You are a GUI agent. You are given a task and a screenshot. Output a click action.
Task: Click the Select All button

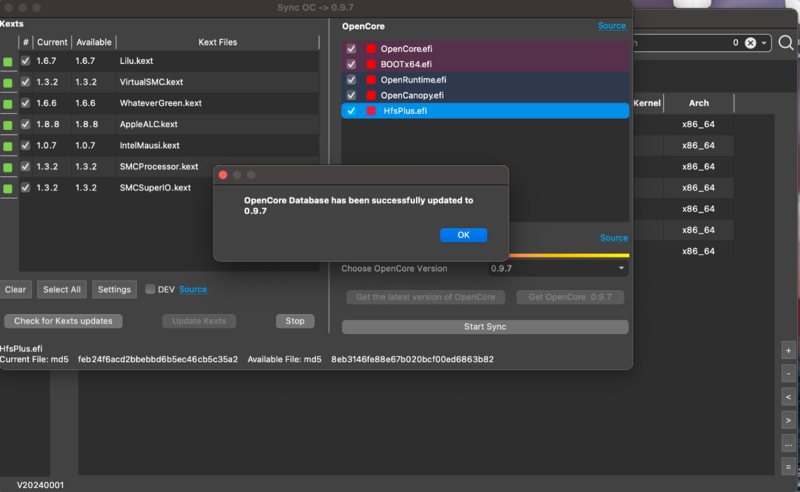pos(62,289)
